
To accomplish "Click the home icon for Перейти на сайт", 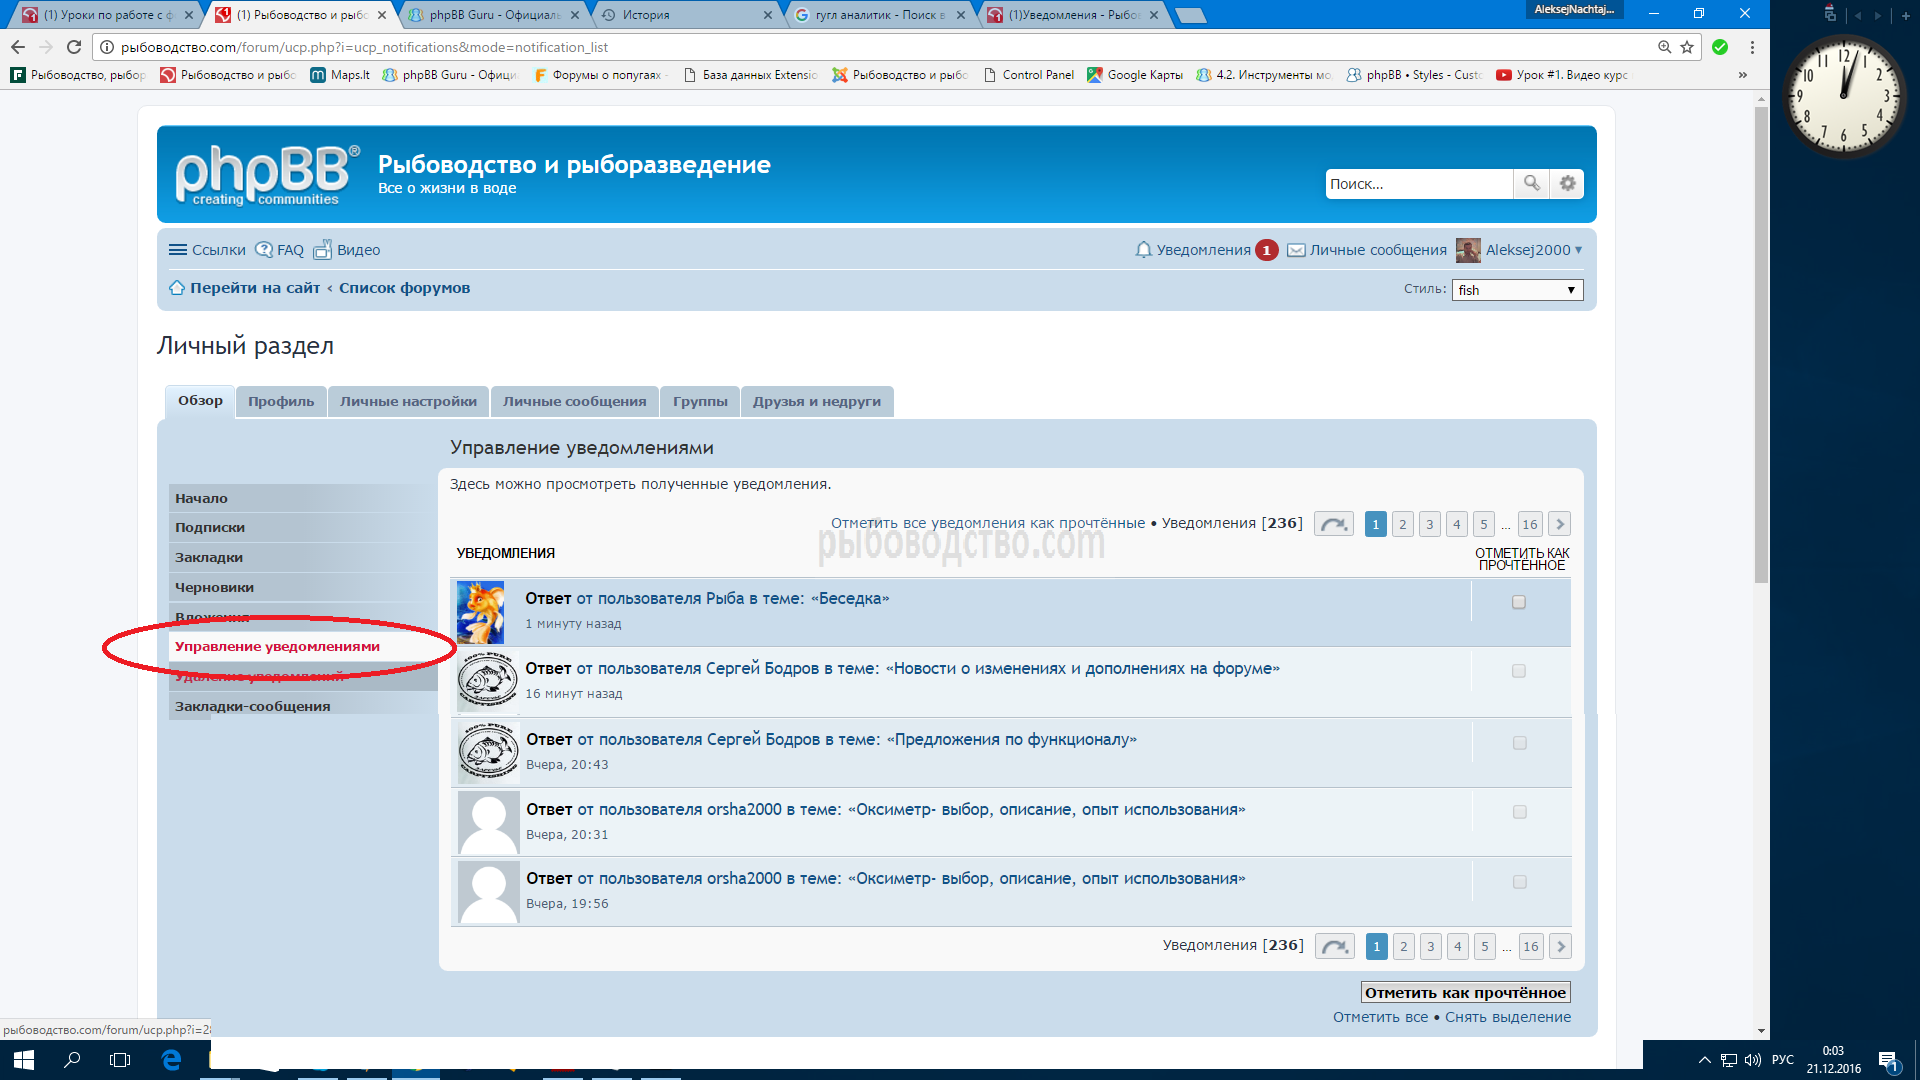I will pos(177,288).
